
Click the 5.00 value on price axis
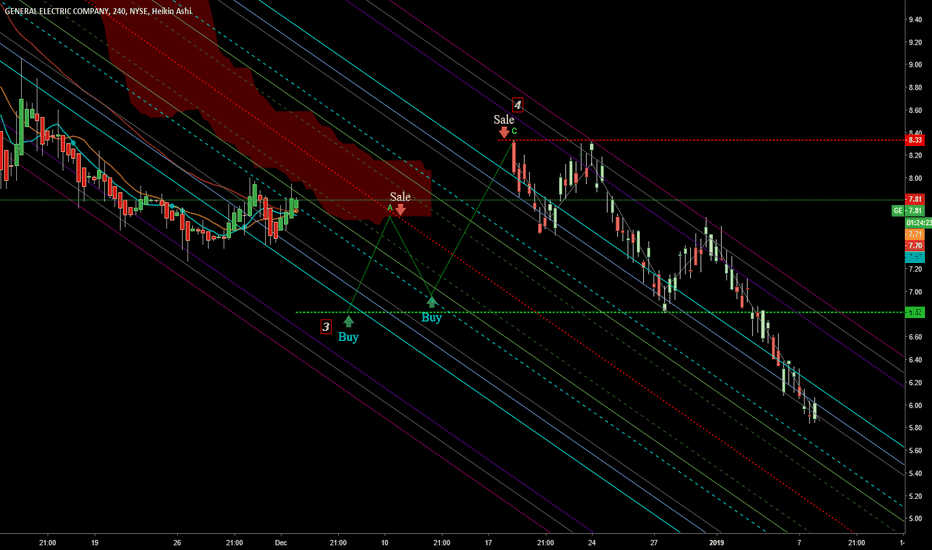915,518
